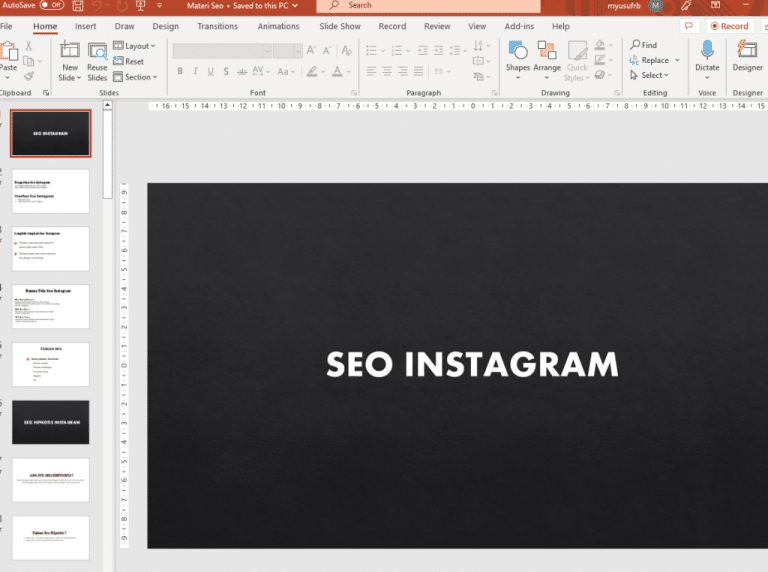Switch to the Transitions tab
Viewport: 768px width, 572px height.
pyautogui.click(x=217, y=26)
